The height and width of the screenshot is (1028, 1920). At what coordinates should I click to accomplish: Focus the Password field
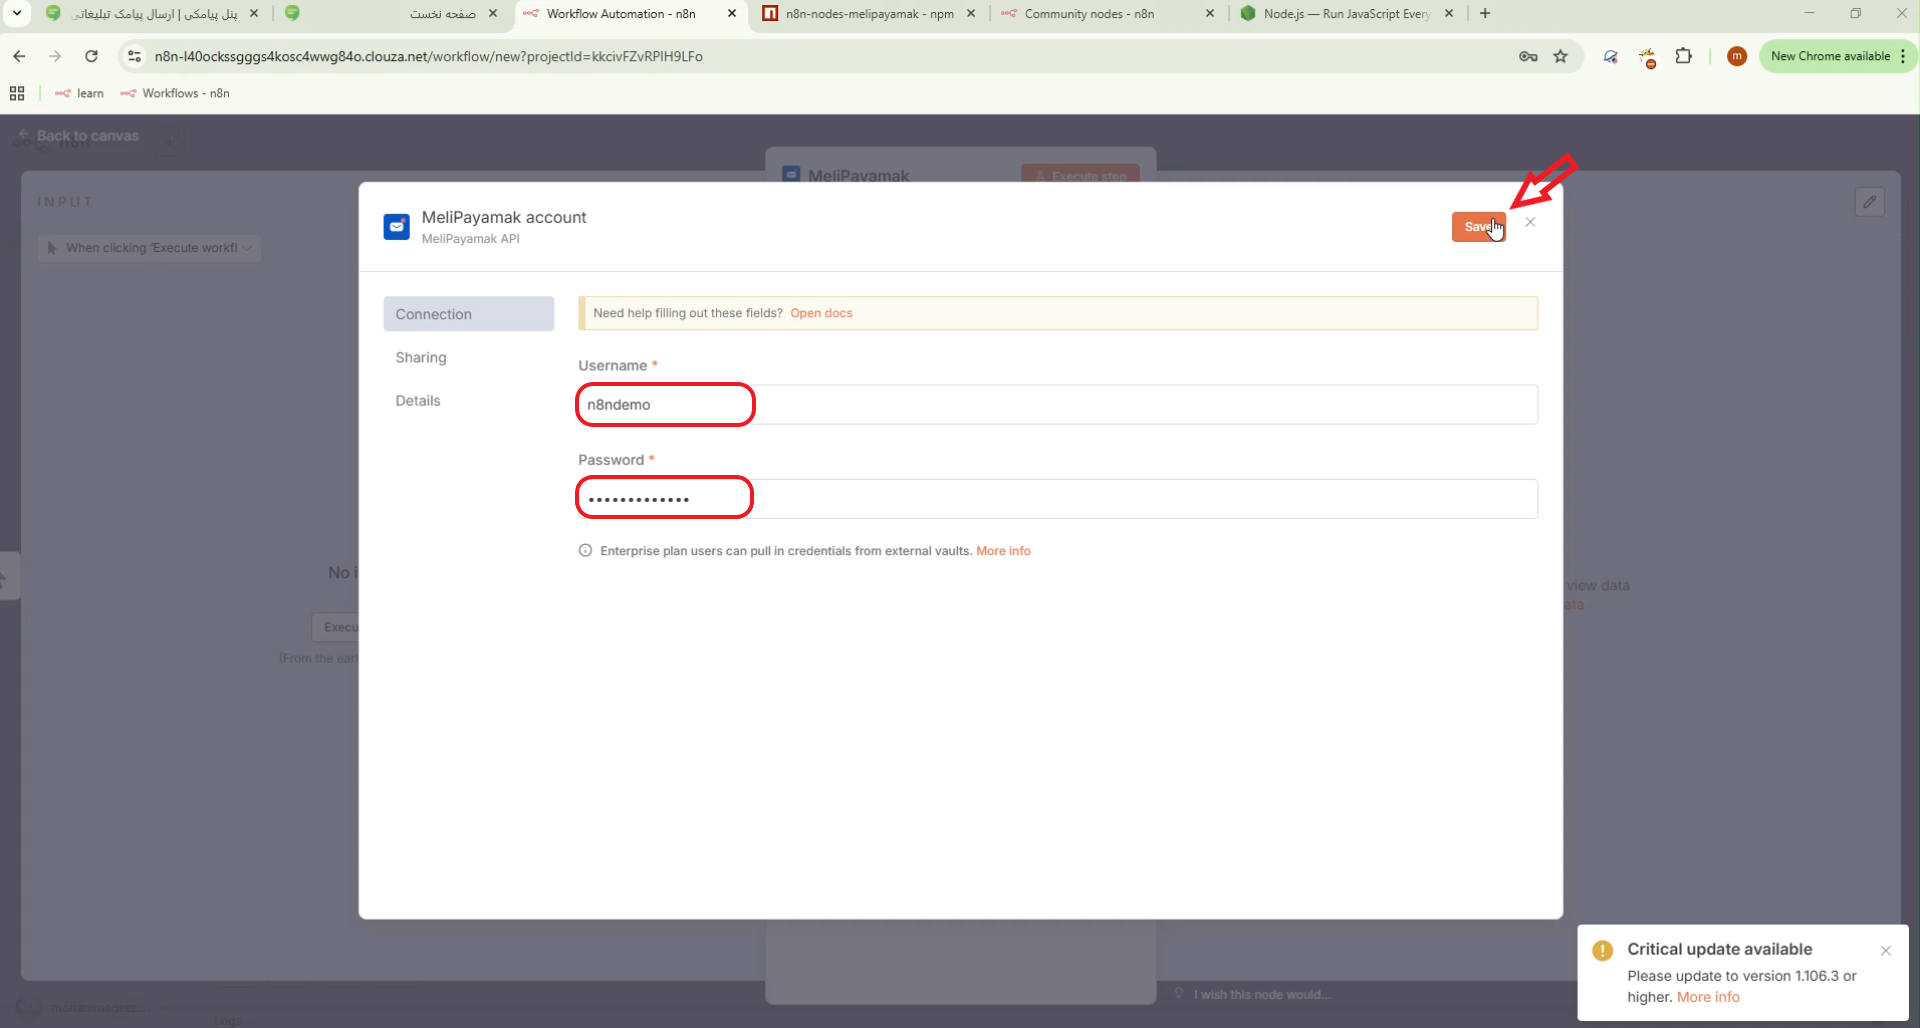click(x=1056, y=499)
